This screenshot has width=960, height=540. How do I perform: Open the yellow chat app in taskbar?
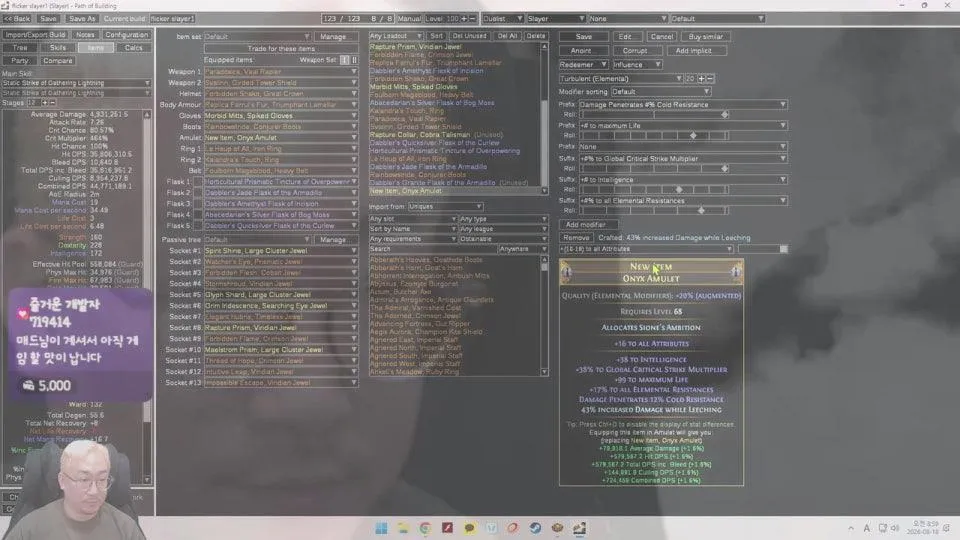(469, 528)
